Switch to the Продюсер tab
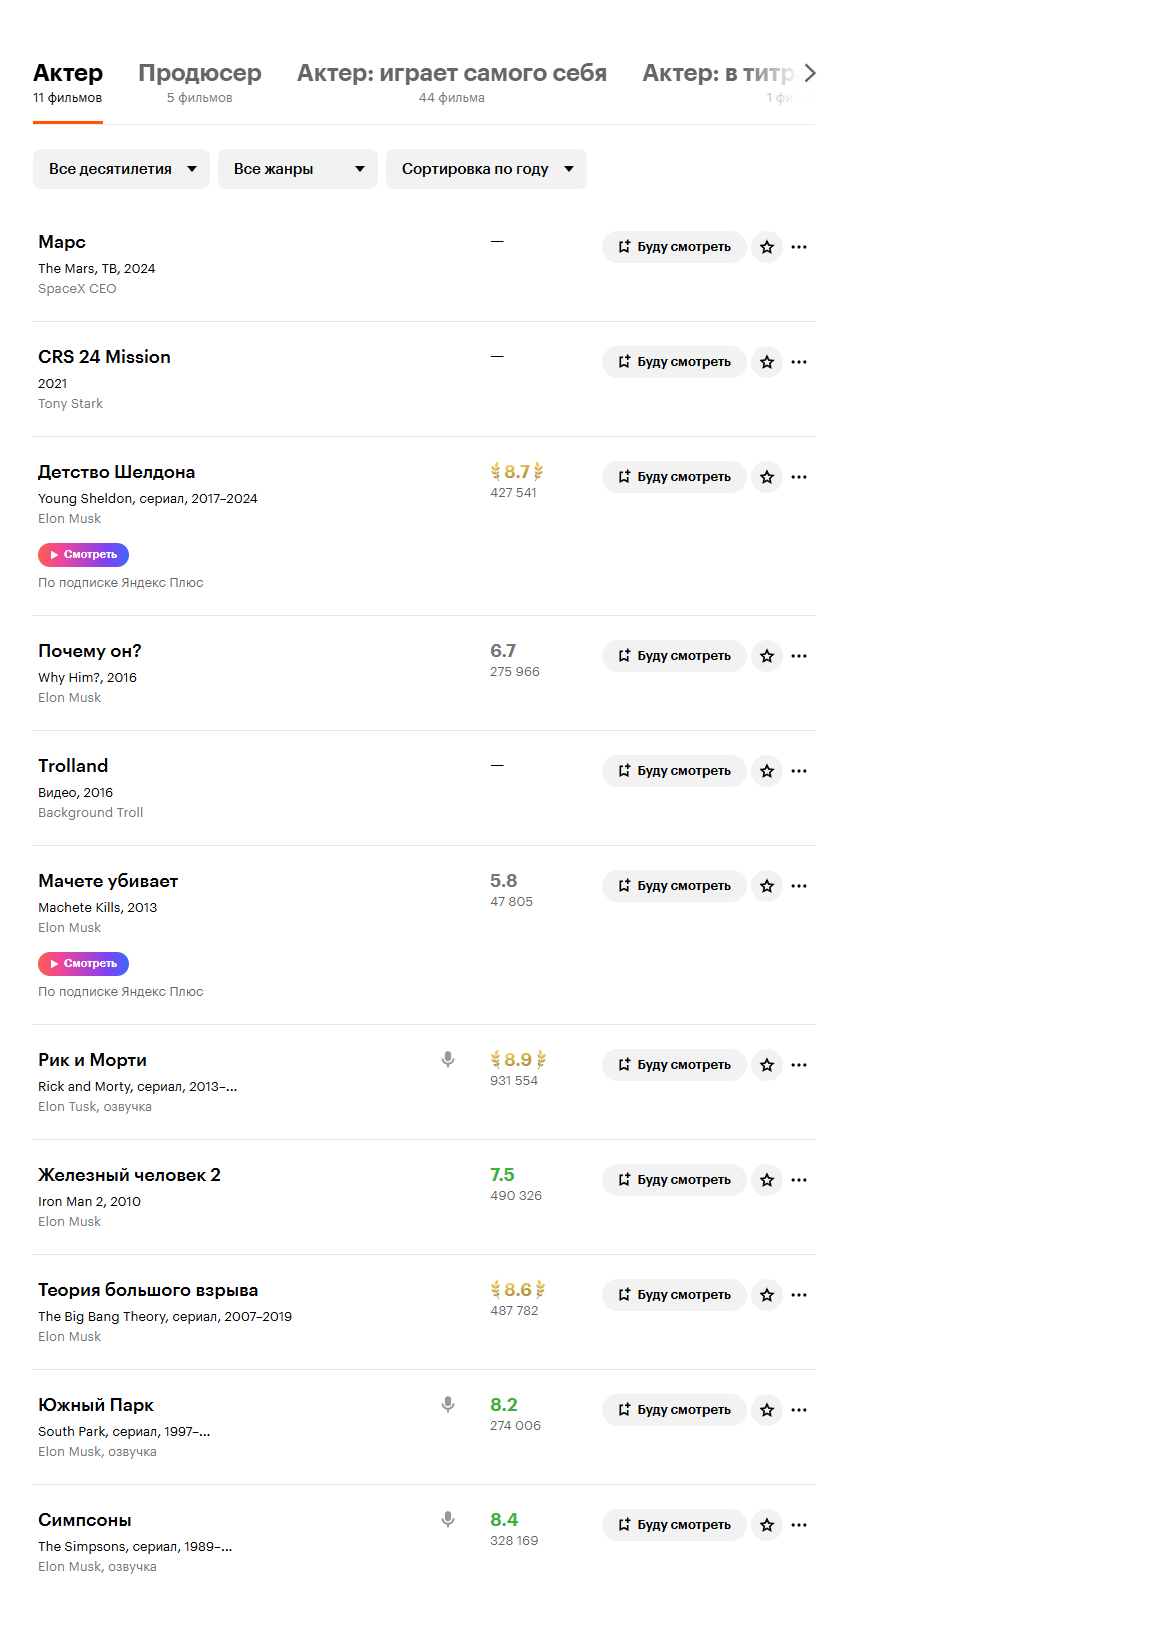 200,82
